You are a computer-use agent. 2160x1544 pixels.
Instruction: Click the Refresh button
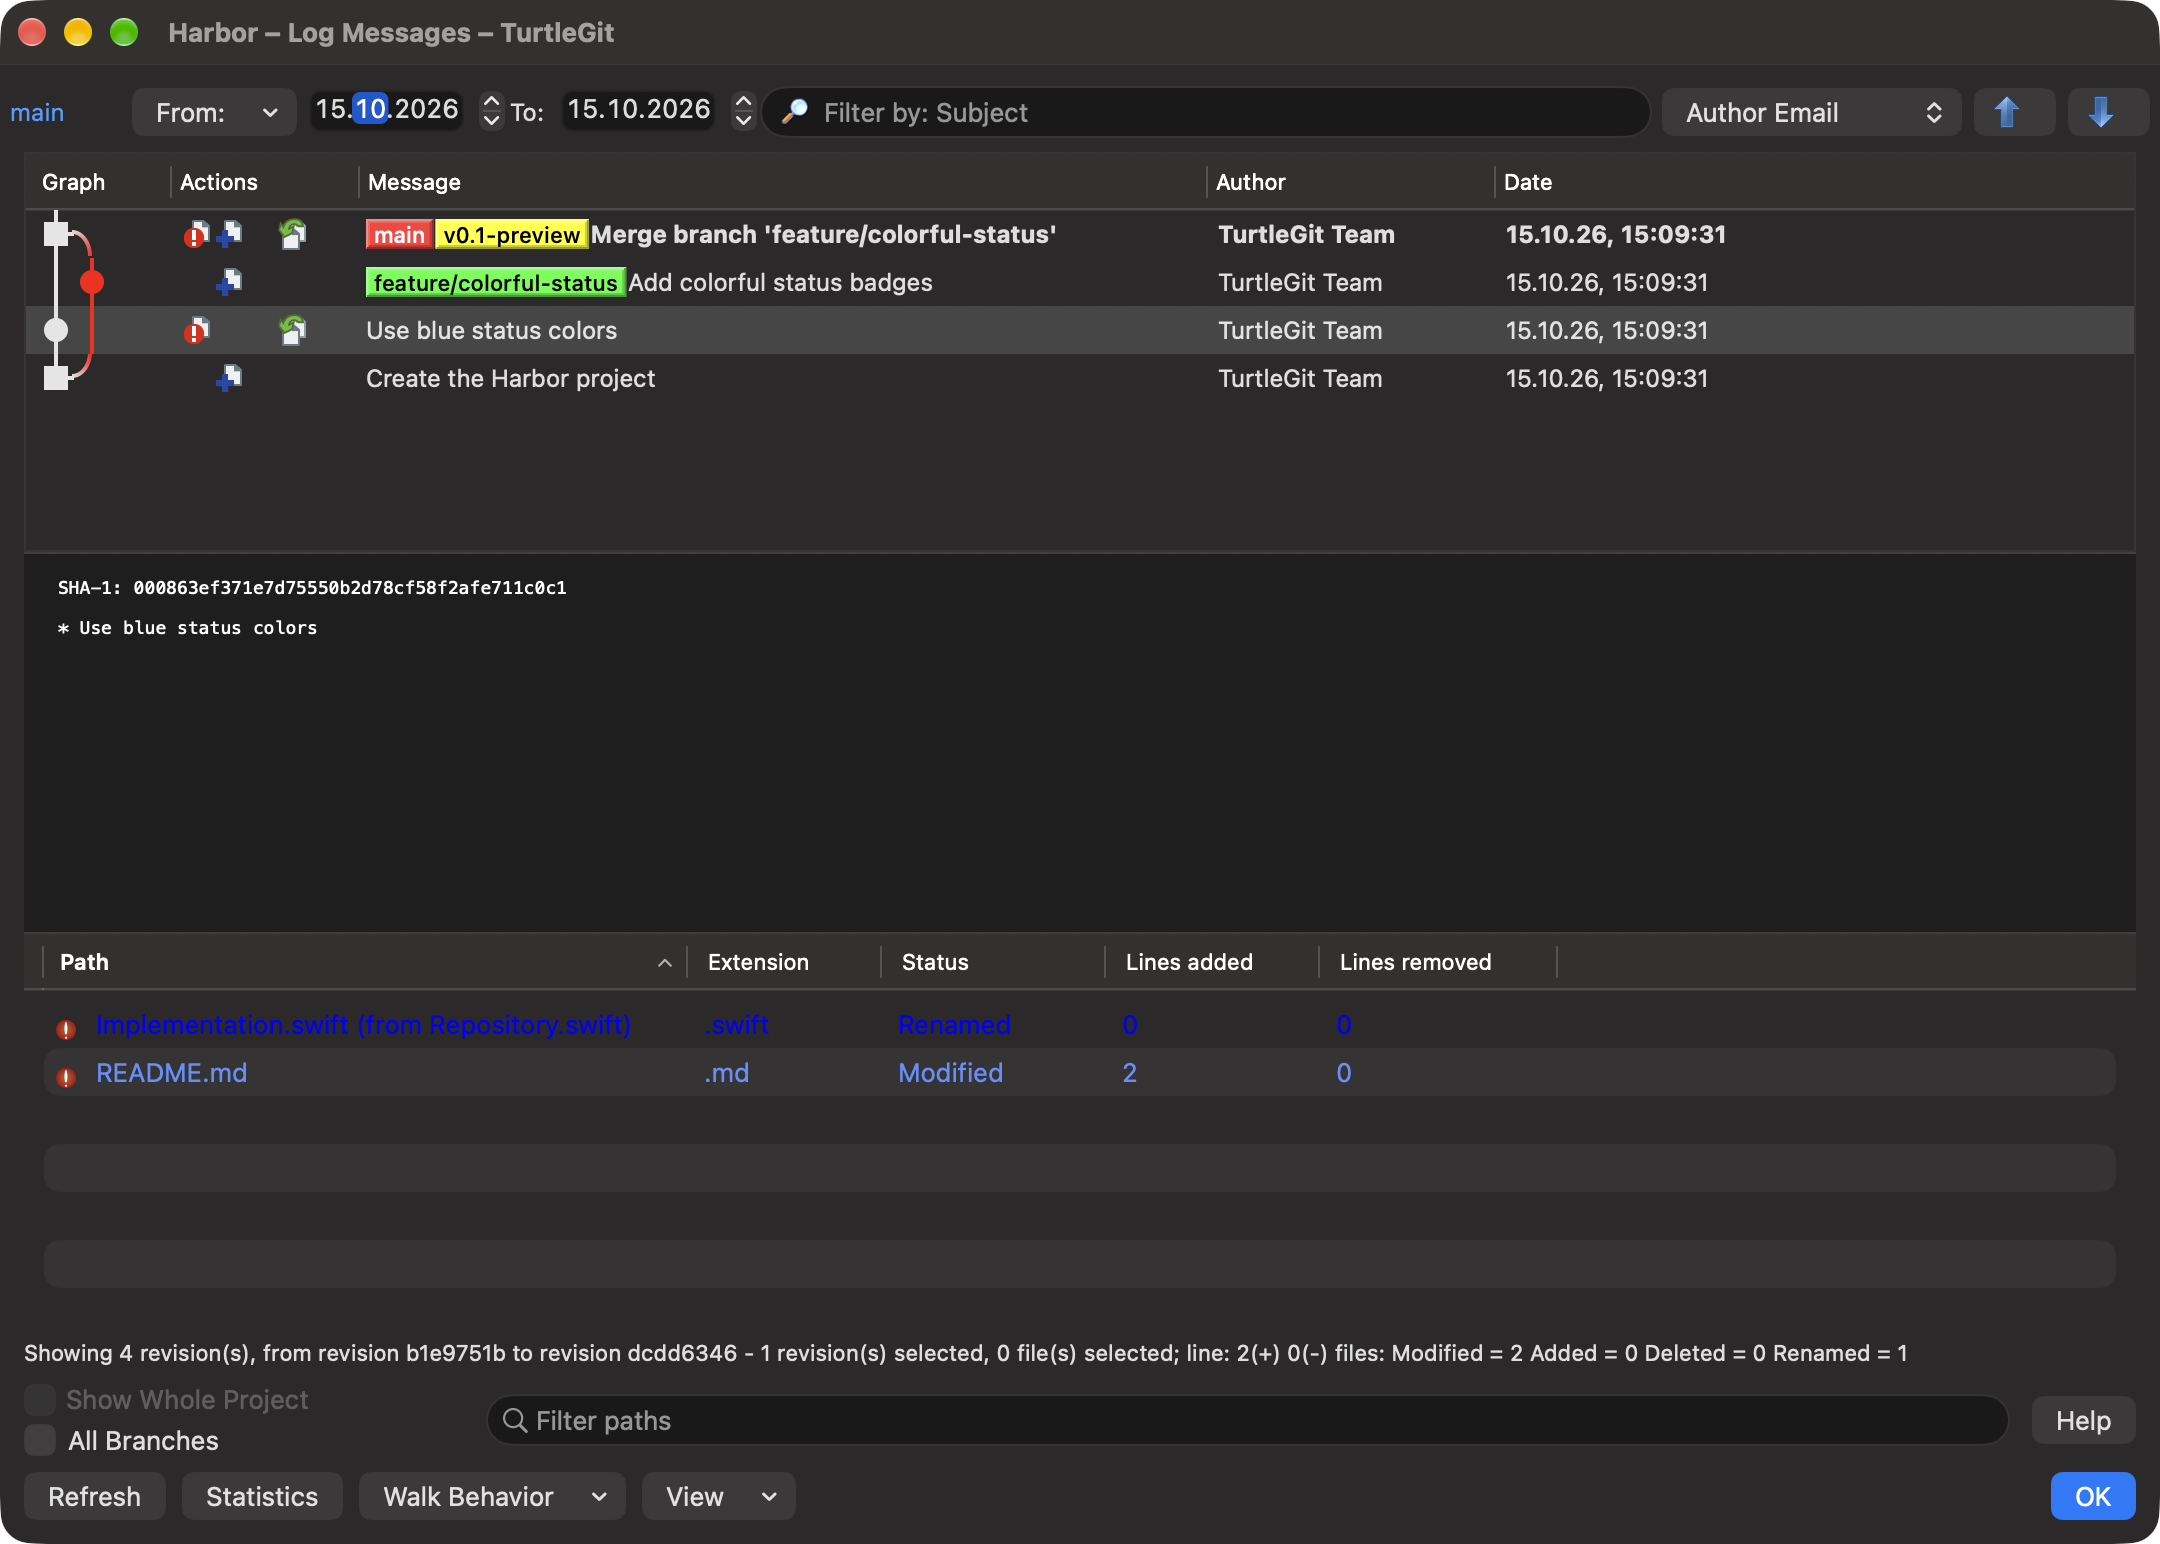[95, 1496]
